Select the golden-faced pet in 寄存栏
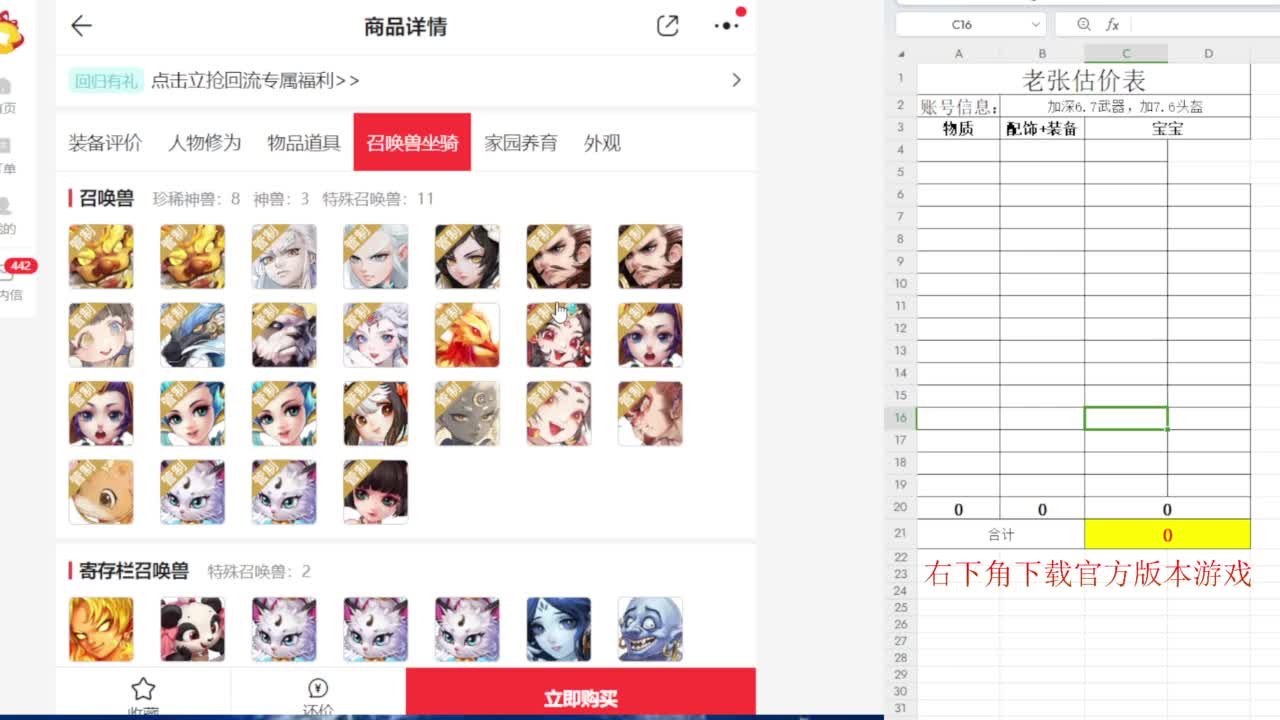 click(x=101, y=629)
